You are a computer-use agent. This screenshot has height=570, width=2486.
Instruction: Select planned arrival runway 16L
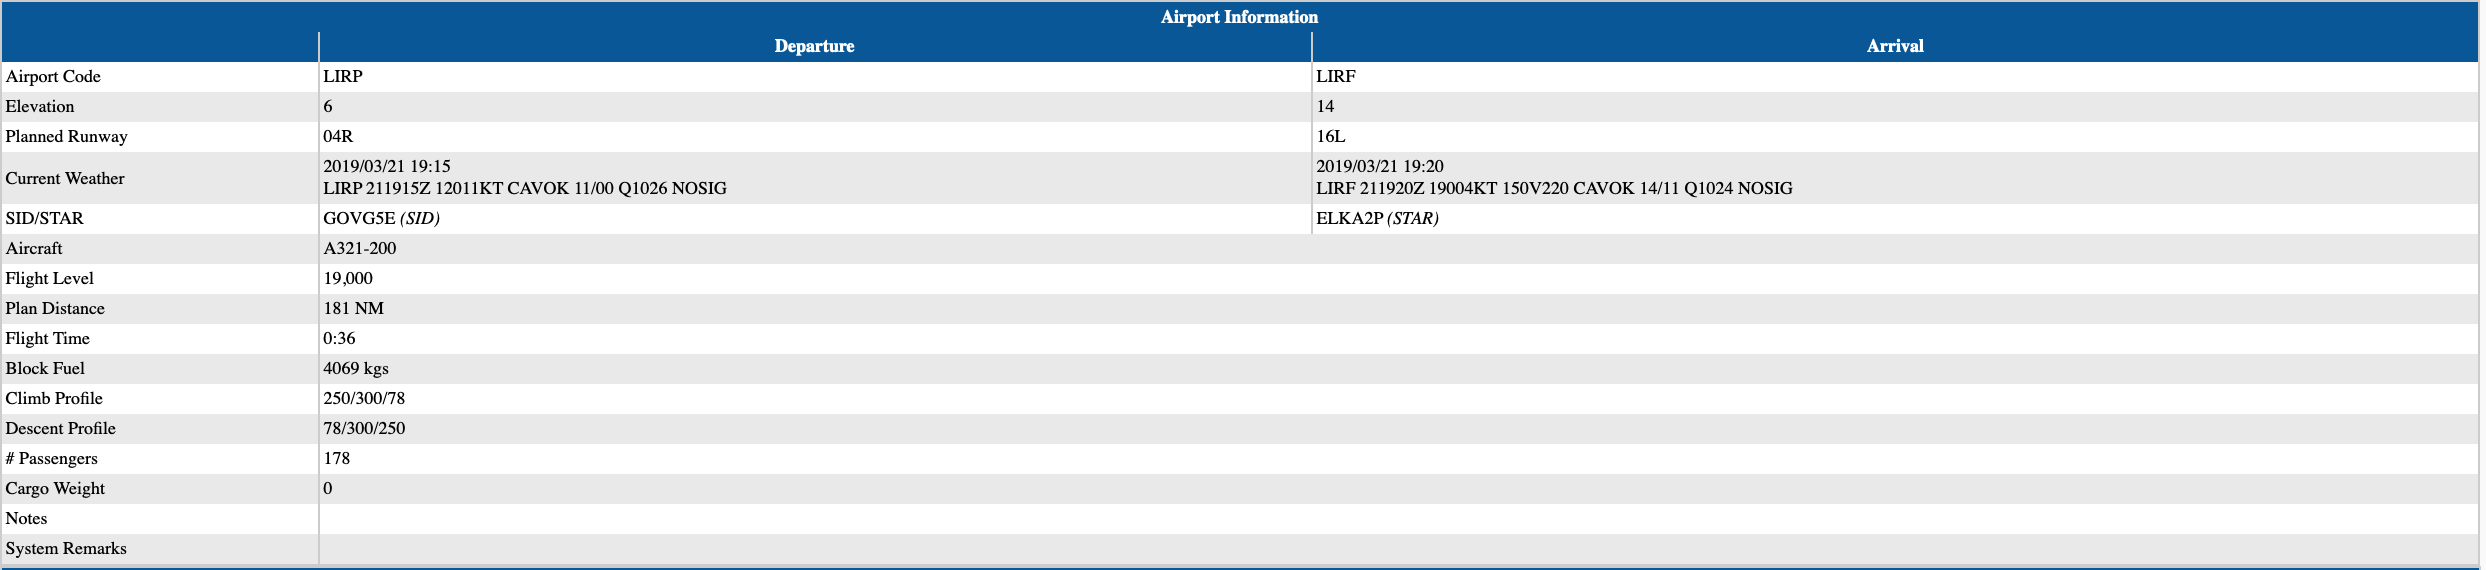1330,137
